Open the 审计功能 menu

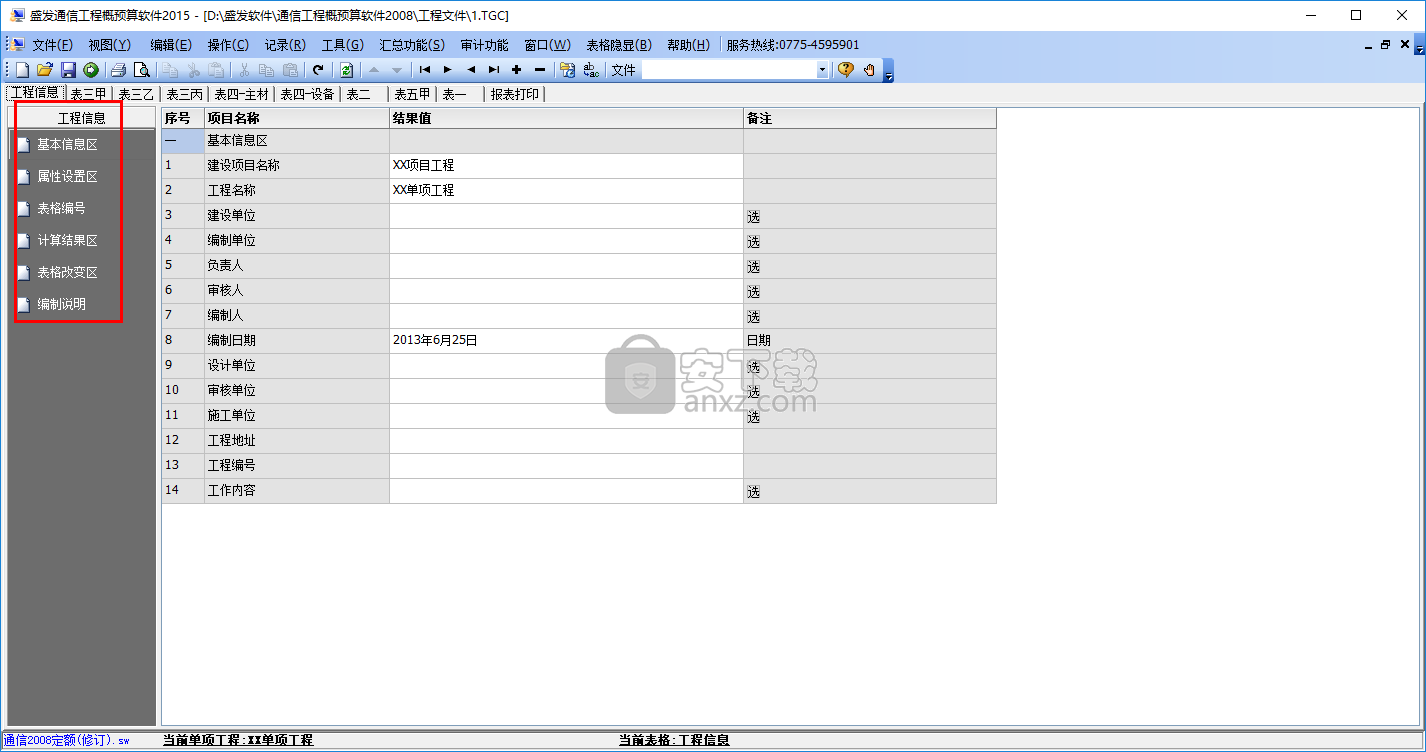484,45
